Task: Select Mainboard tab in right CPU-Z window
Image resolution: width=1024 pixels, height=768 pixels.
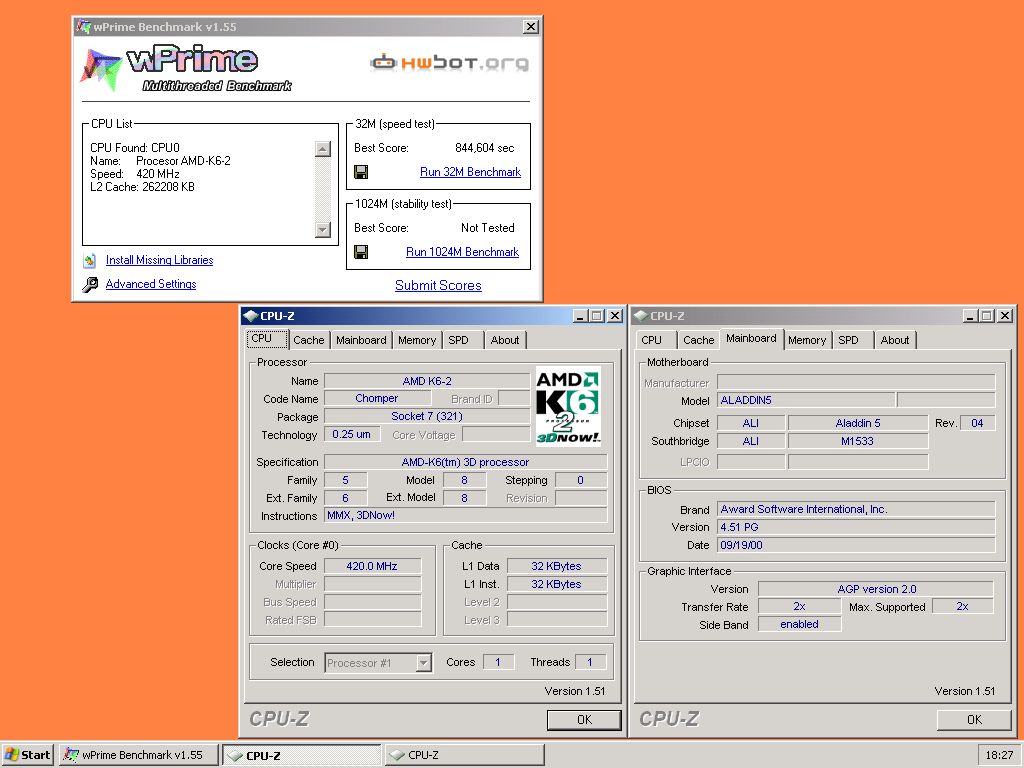Action: pos(751,339)
